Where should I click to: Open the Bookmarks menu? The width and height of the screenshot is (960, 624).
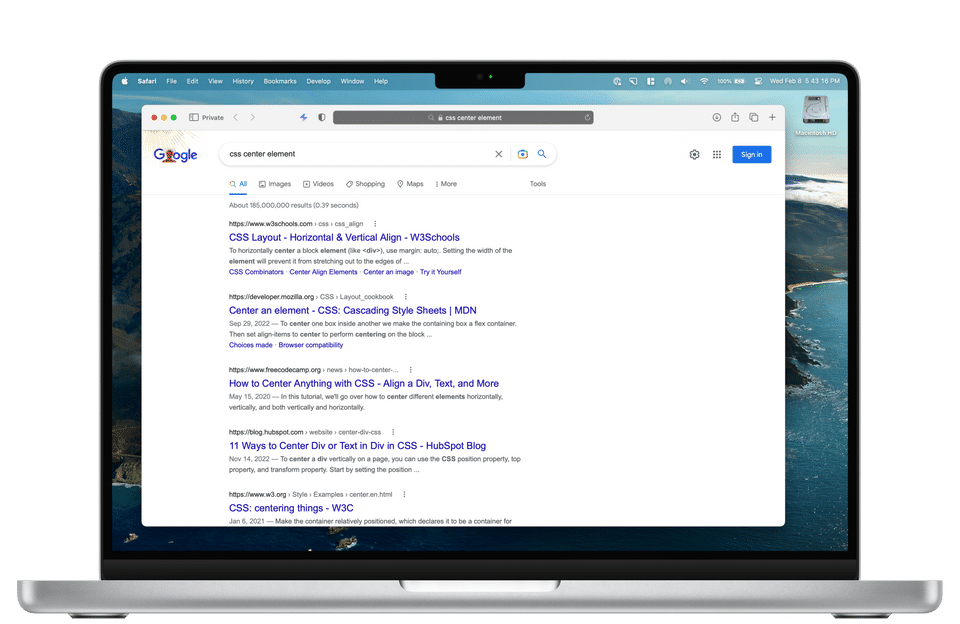tap(280, 81)
